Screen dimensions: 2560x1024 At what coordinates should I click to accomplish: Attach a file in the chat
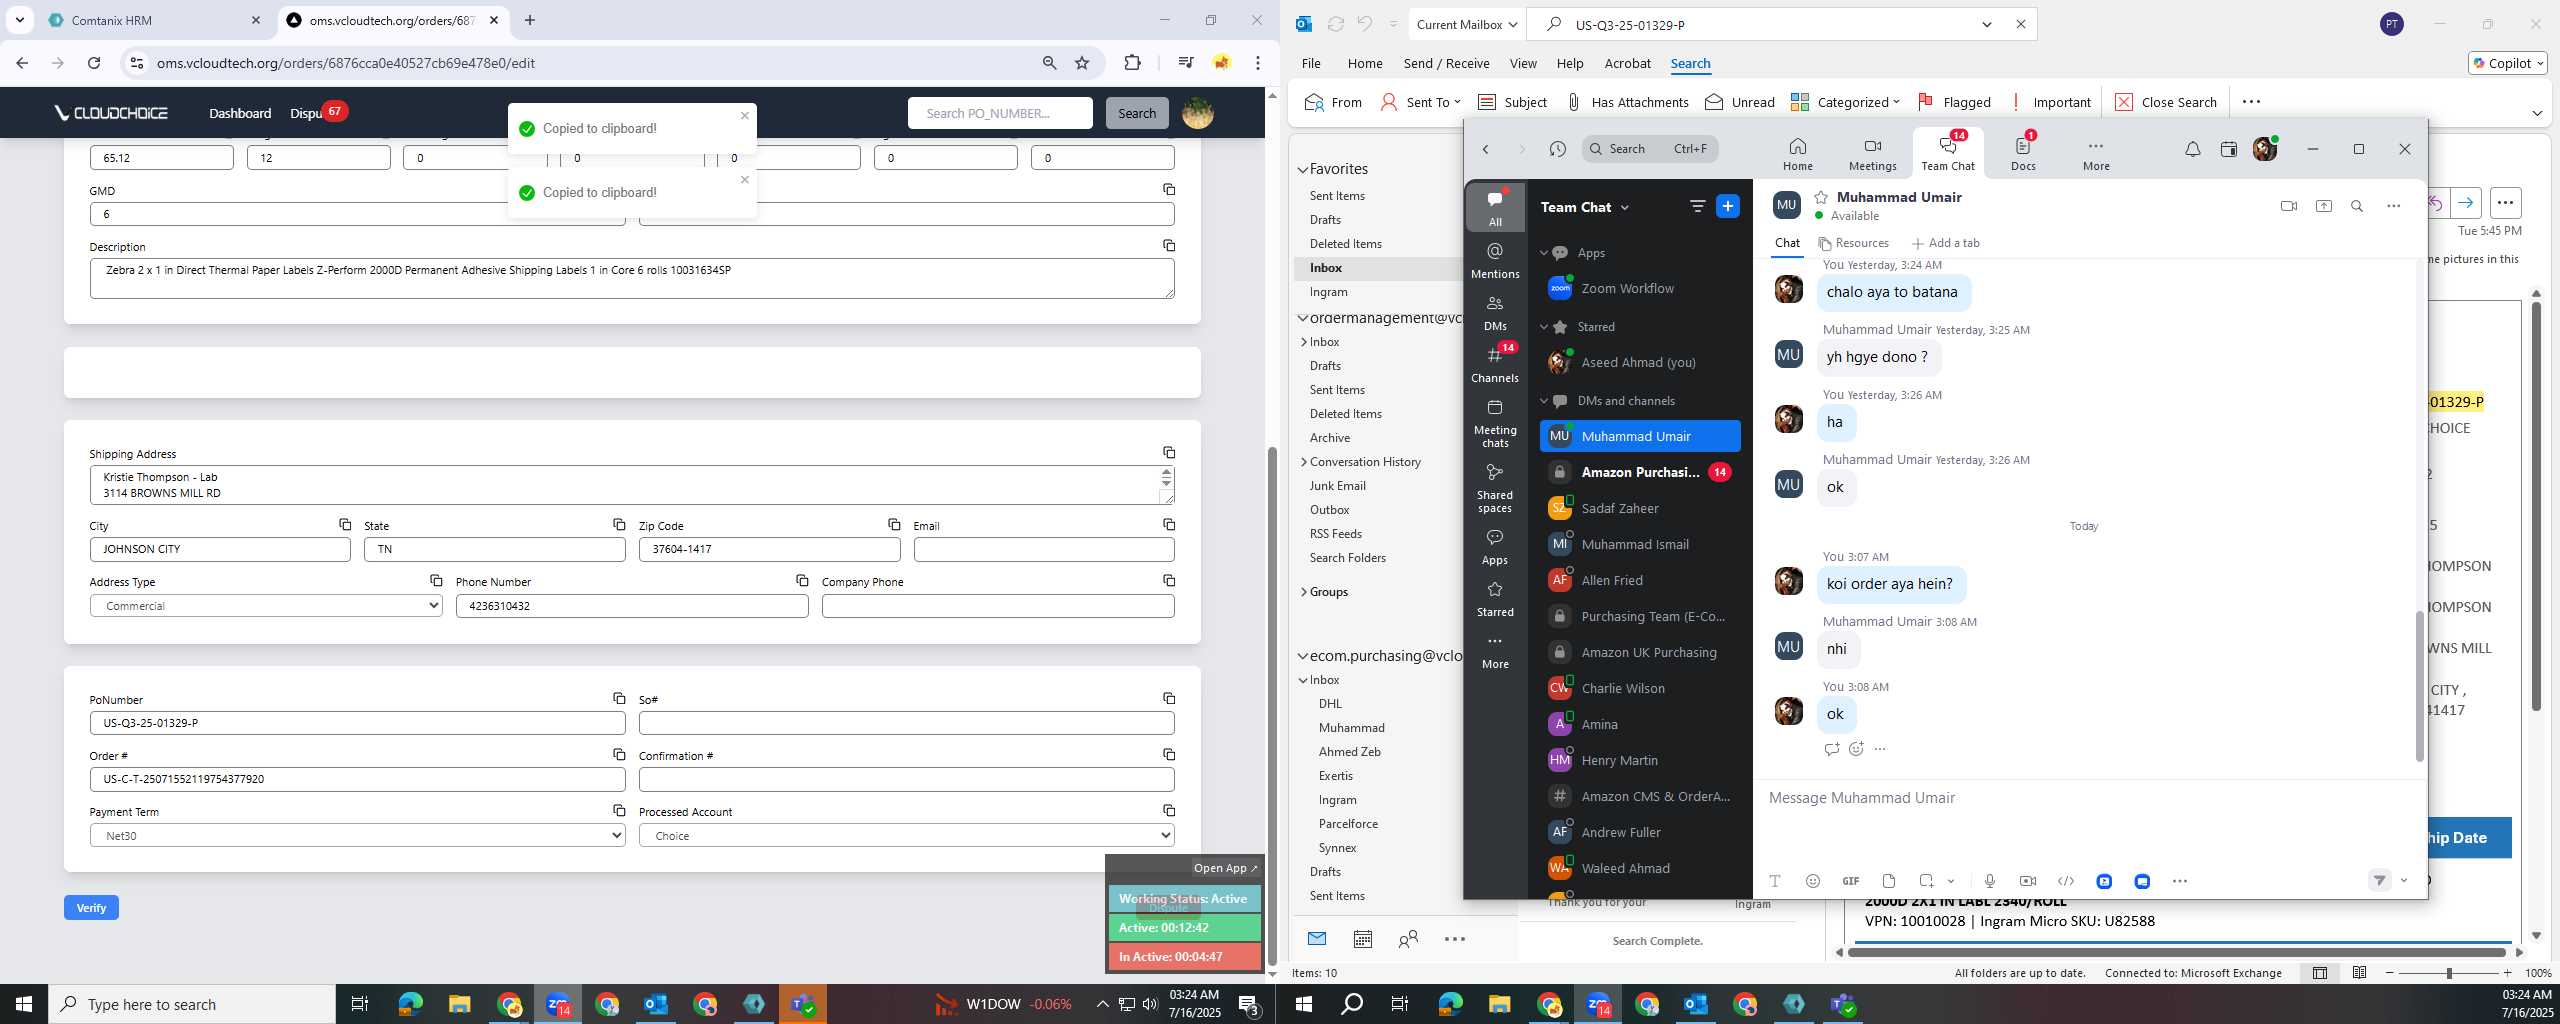pyautogui.click(x=1888, y=881)
